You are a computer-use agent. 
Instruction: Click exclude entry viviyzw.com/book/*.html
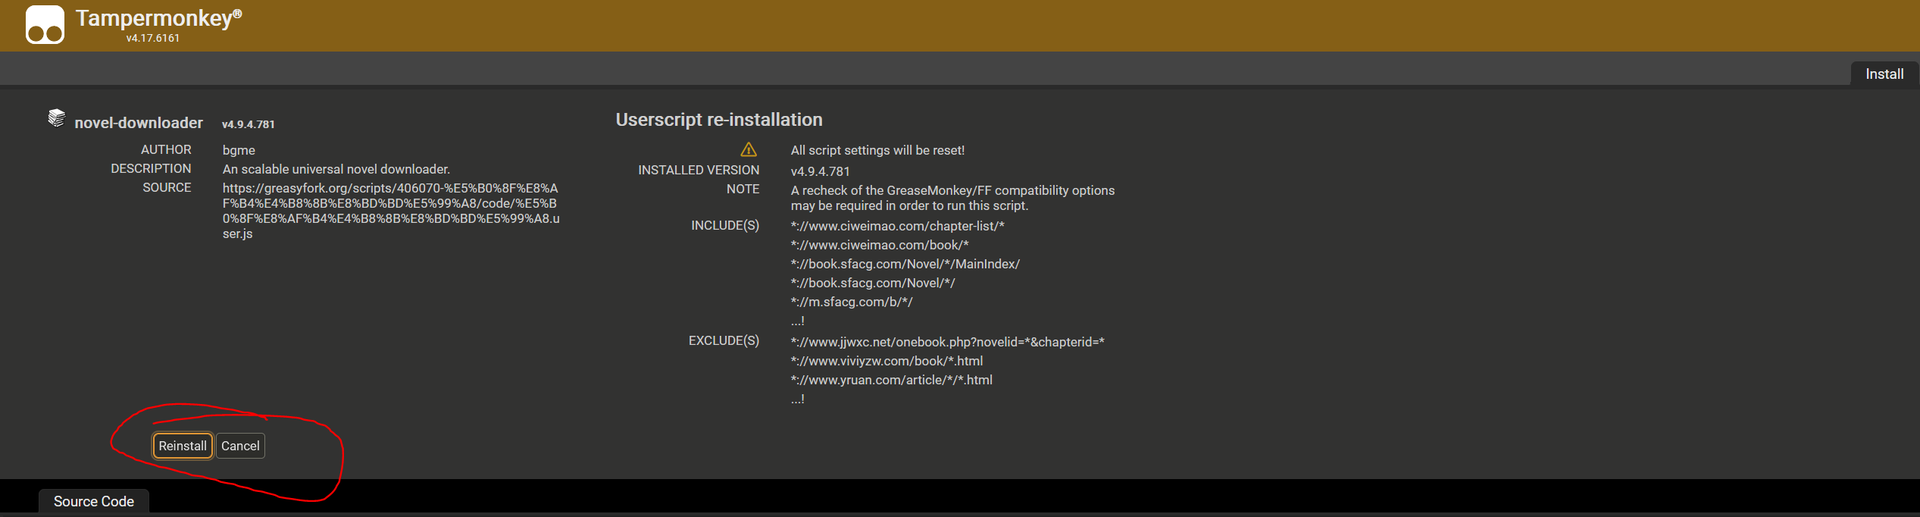(x=887, y=361)
